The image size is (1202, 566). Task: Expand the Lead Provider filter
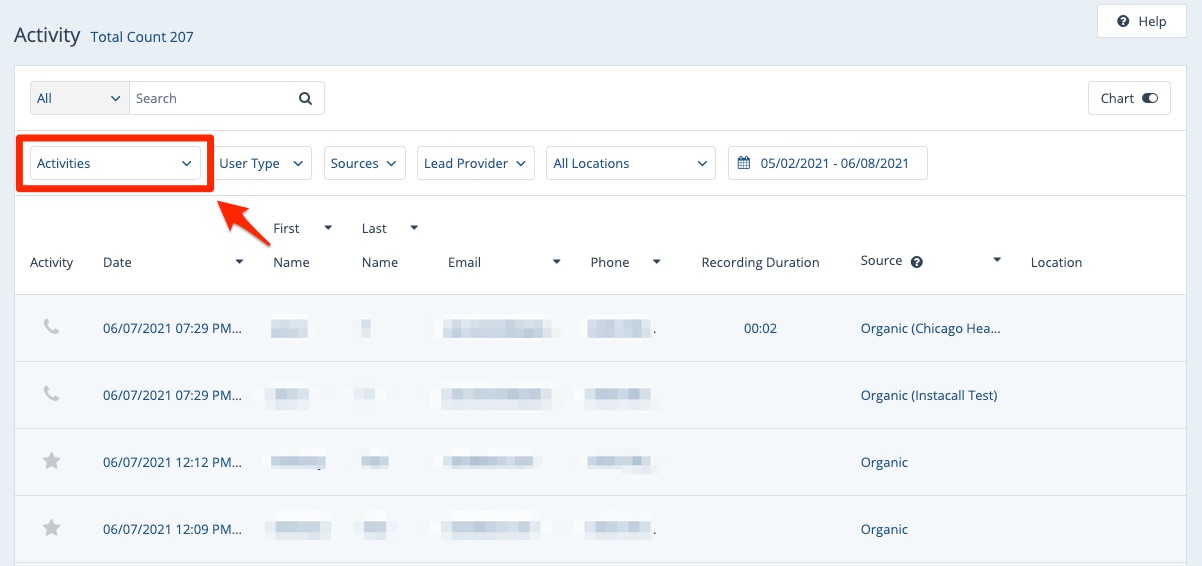pos(475,163)
